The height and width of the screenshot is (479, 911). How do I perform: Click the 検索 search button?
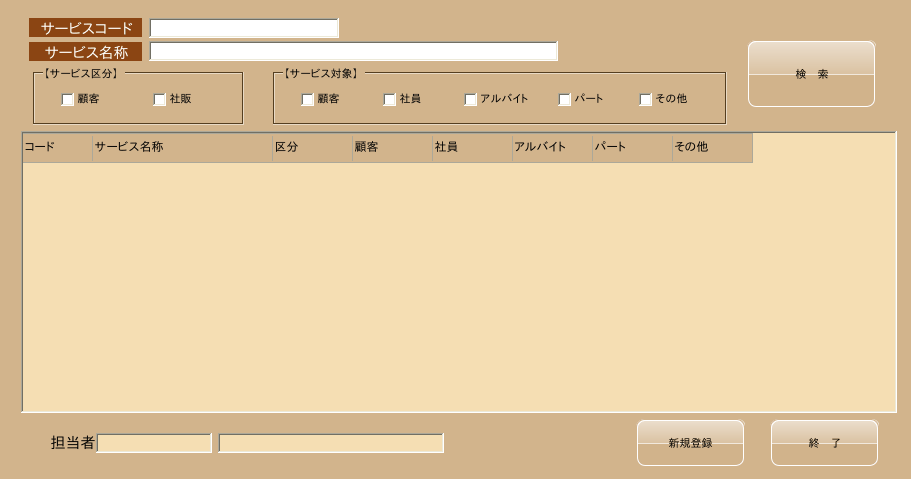pyautogui.click(x=811, y=74)
